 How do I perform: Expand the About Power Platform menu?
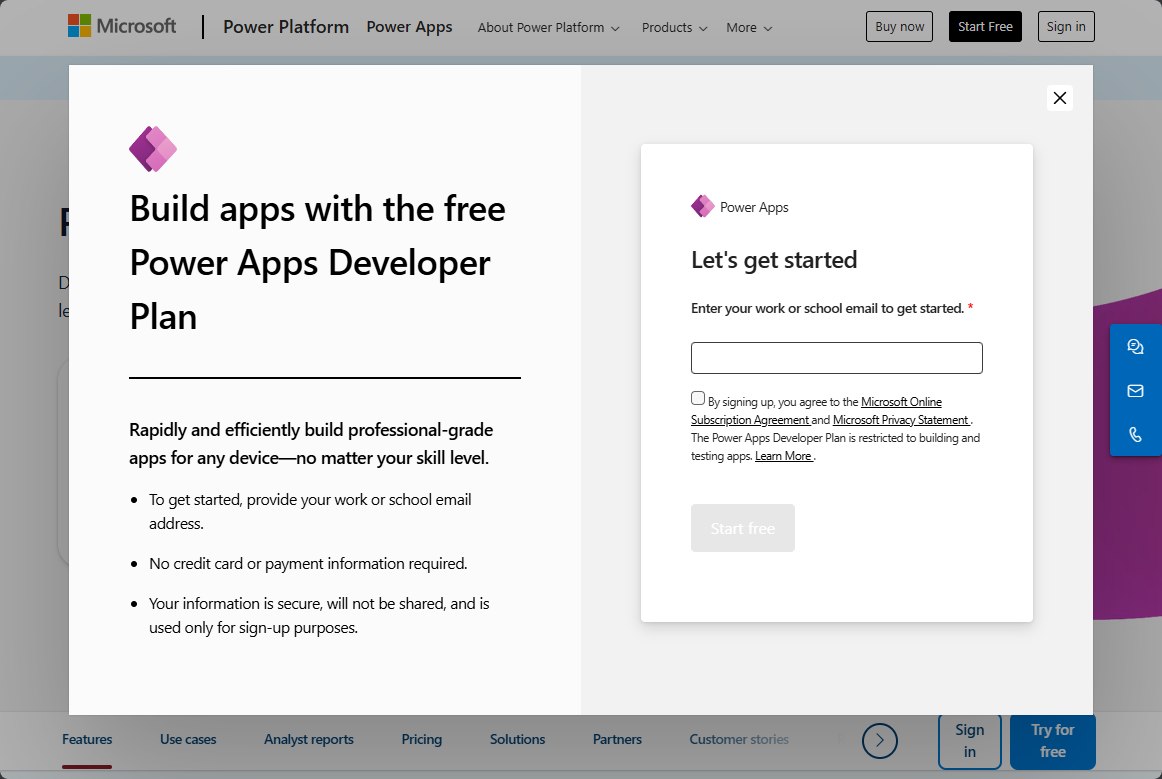point(548,28)
